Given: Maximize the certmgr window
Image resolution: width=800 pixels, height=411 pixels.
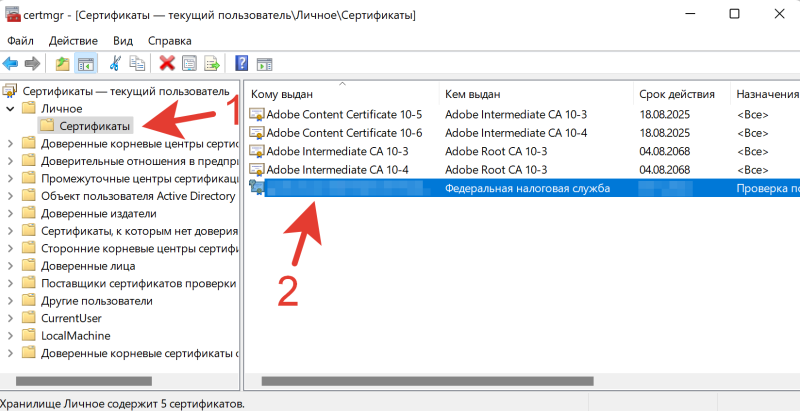Looking at the screenshot, I should [734, 14].
